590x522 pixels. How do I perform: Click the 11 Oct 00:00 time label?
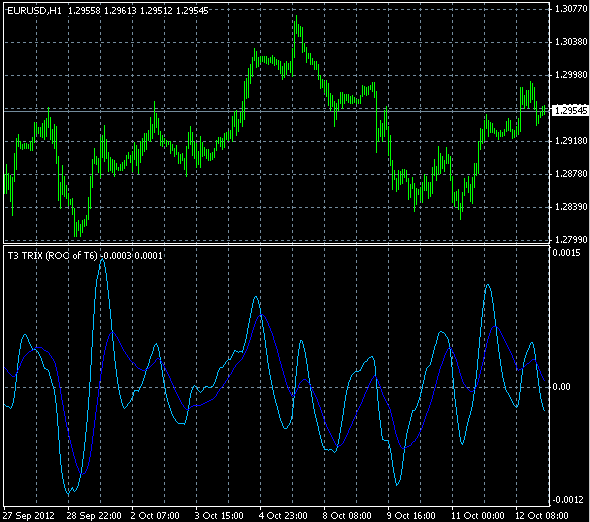(x=477, y=516)
